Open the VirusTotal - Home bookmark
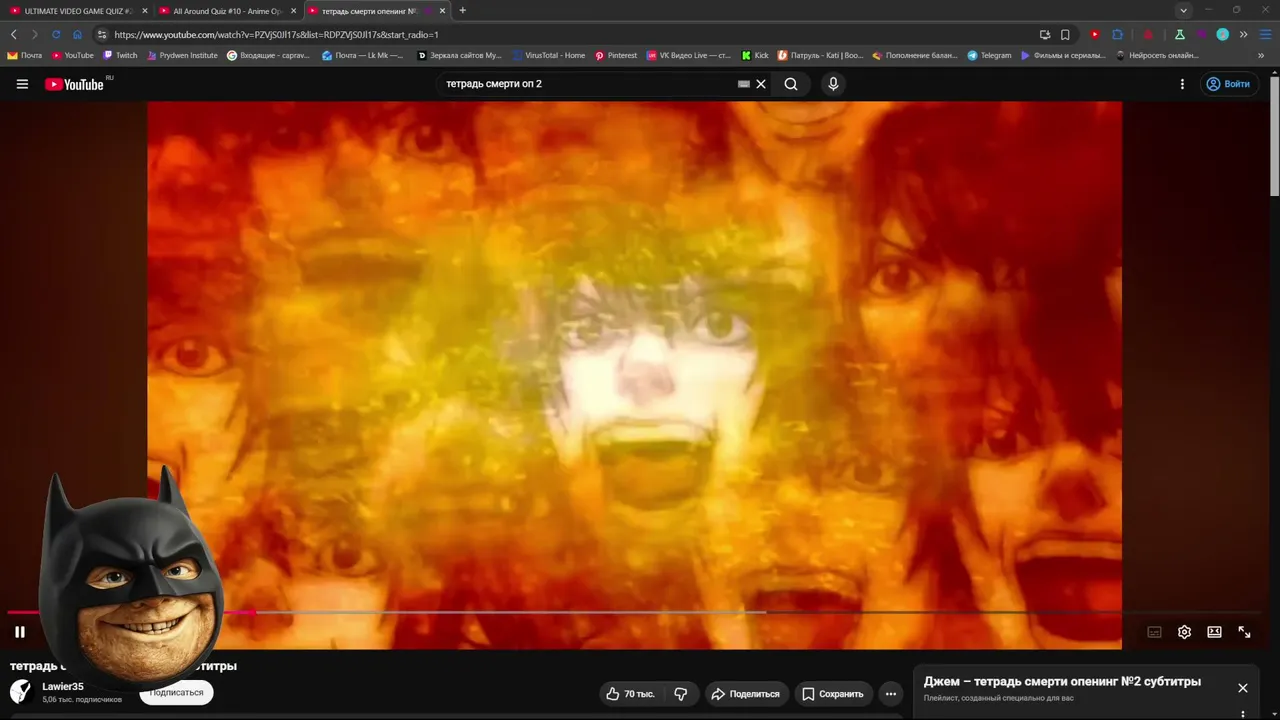 pyautogui.click(x=548, y=55)
